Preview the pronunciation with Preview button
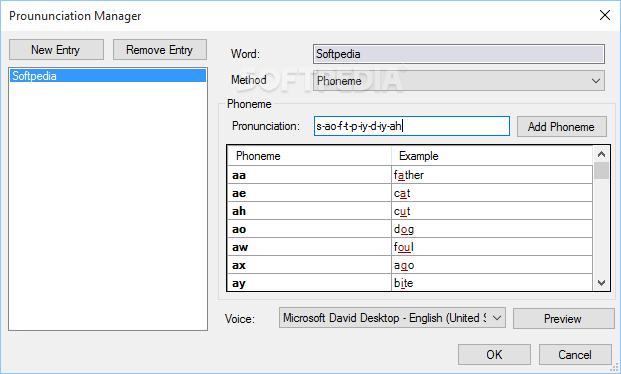 coord(563,319)
